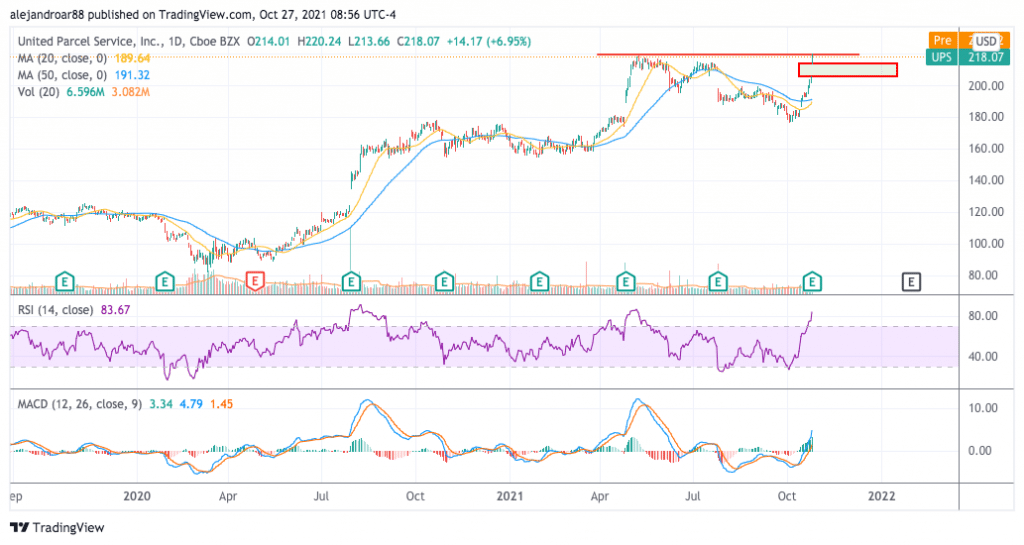Click the black future earnings marker near 2022
This screenshot has width=1024, height=545.
coord(911,281)
